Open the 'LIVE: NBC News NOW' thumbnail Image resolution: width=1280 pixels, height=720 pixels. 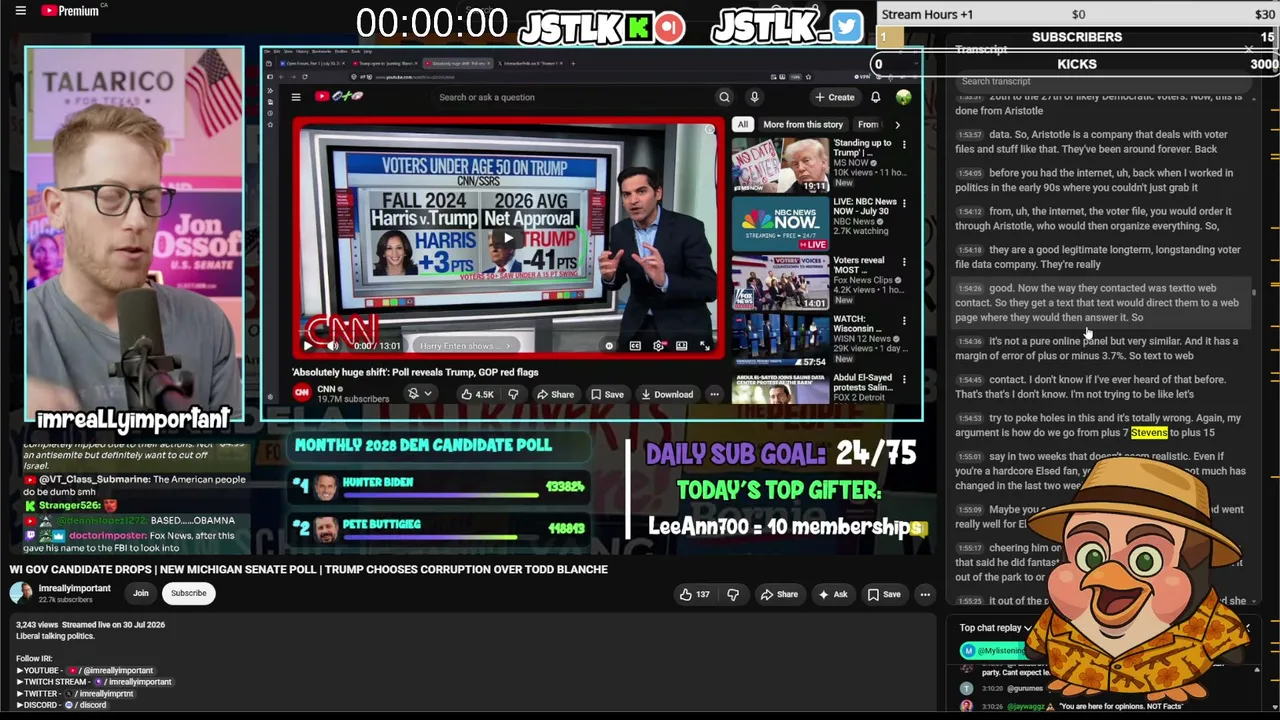(x=780, y=224)
